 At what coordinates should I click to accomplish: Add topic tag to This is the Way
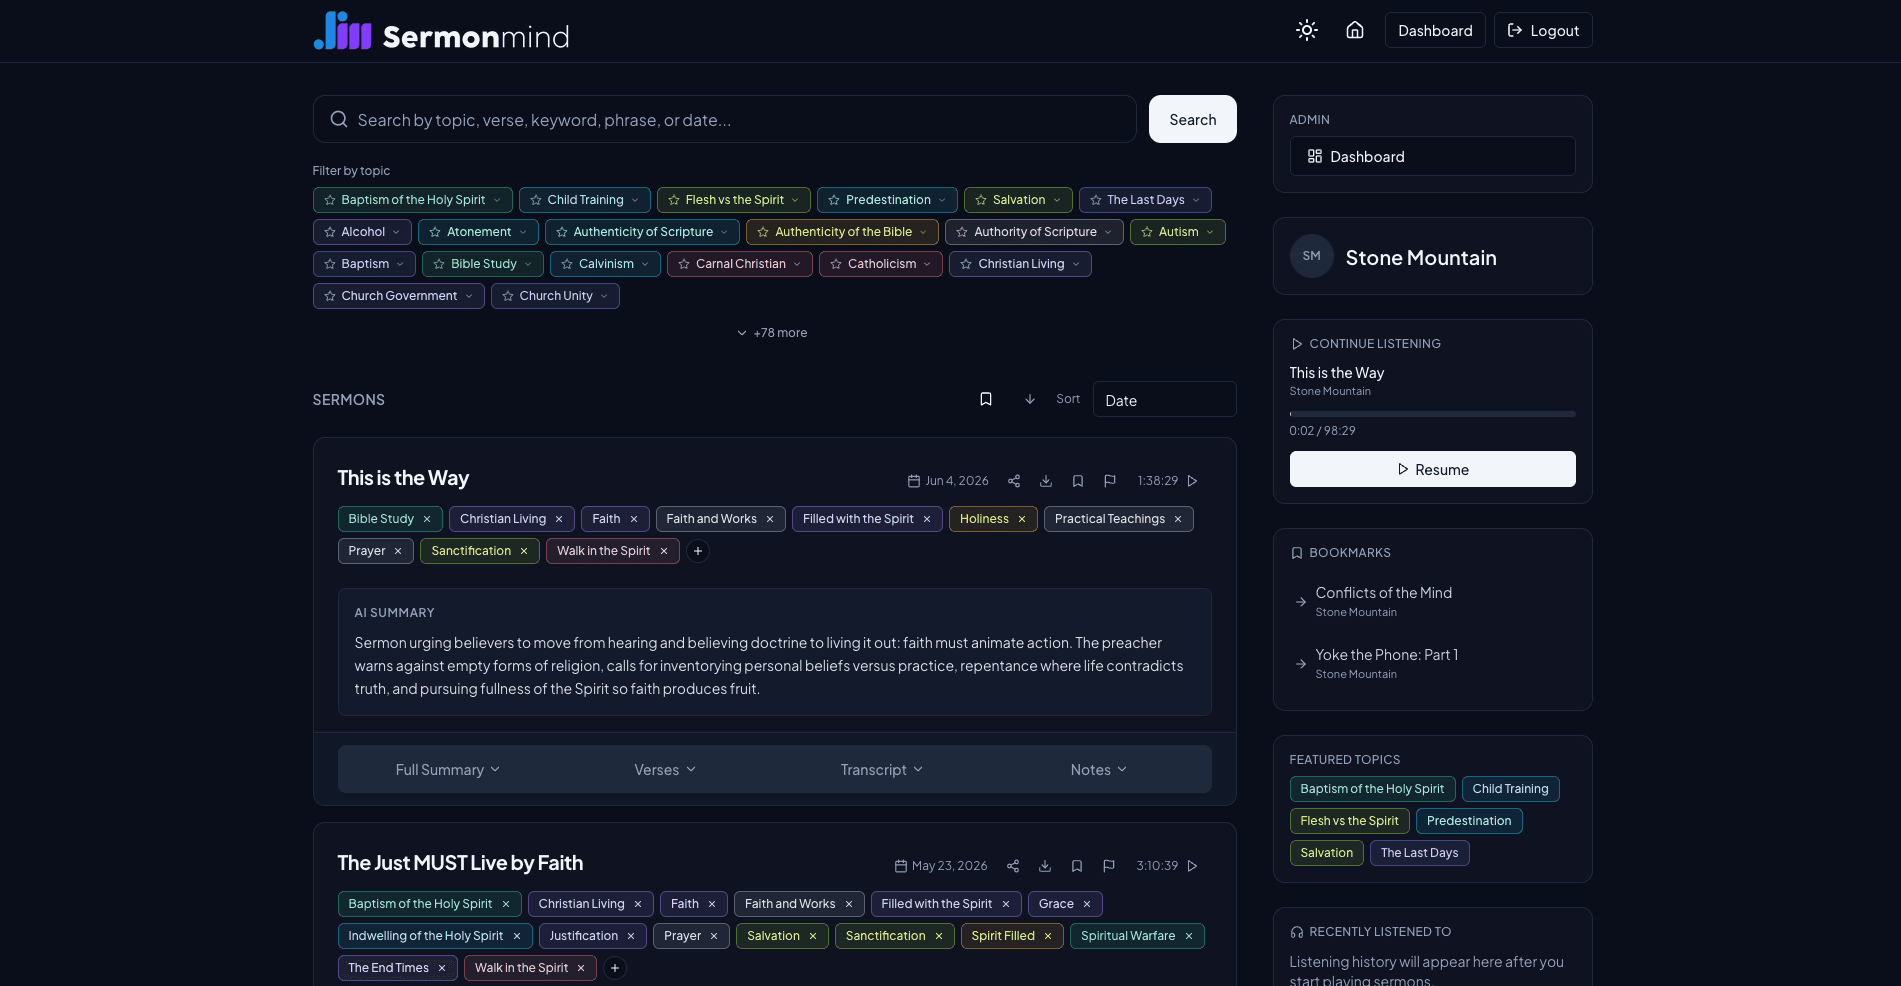[698, 551]
